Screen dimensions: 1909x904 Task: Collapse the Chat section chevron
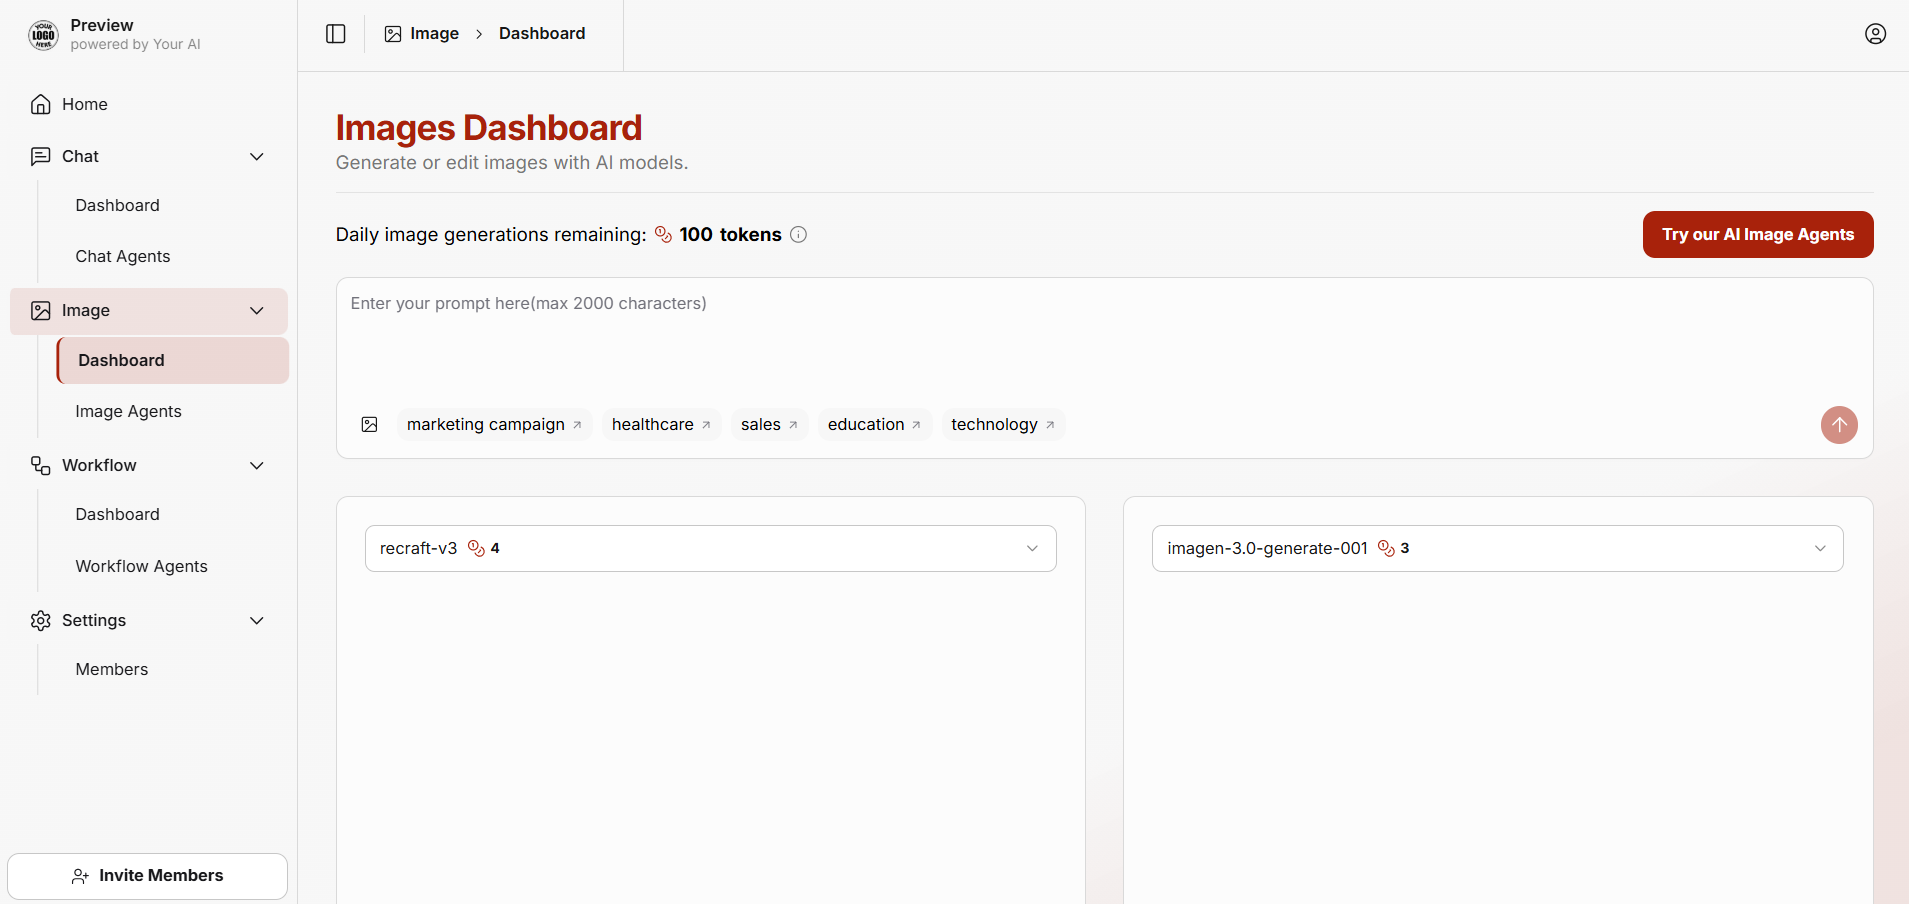pyautogui.click(x=257, y=156)
